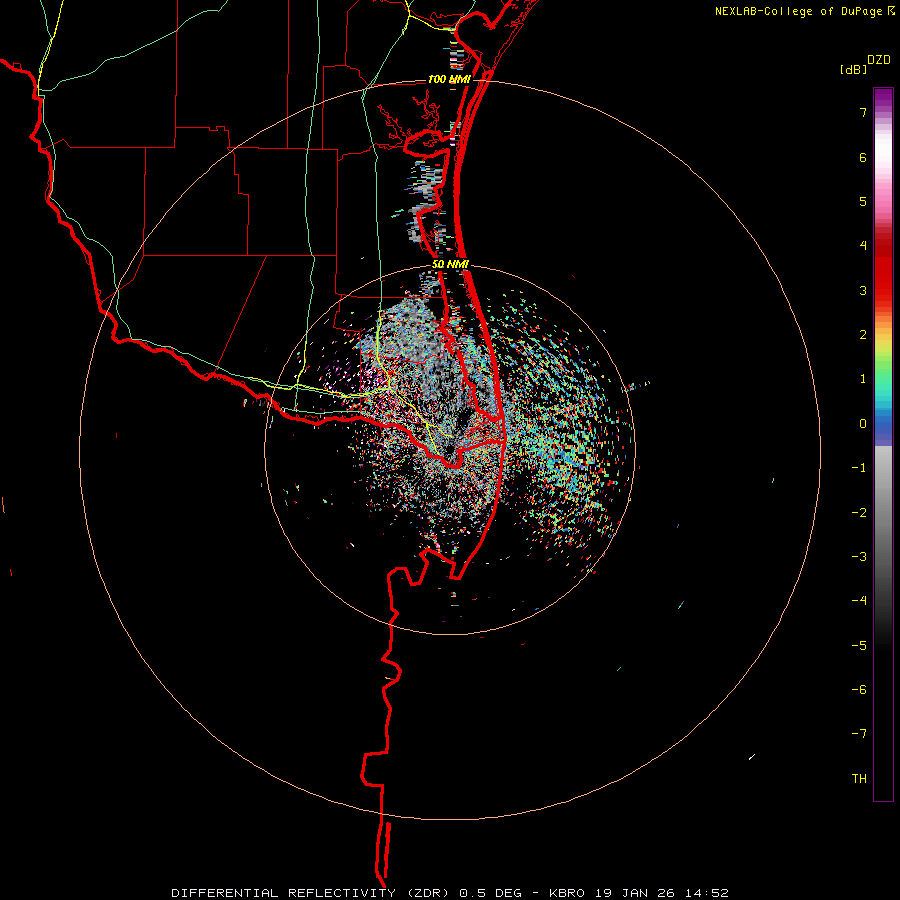Click the -5 value on the ZDR scale
Image resolution: width=900 pixels, height=900 pixels.
[x=859, y=645]
